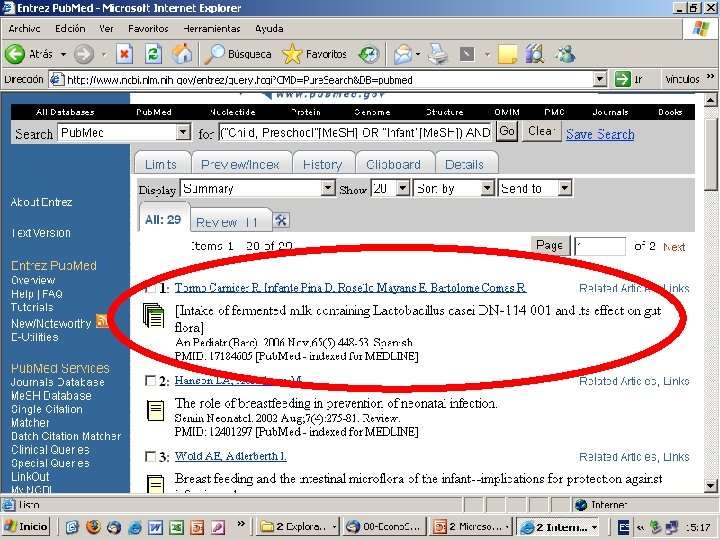Open the Home page icon
Screen dimensions: 720x540
click(x=182, y=54)
